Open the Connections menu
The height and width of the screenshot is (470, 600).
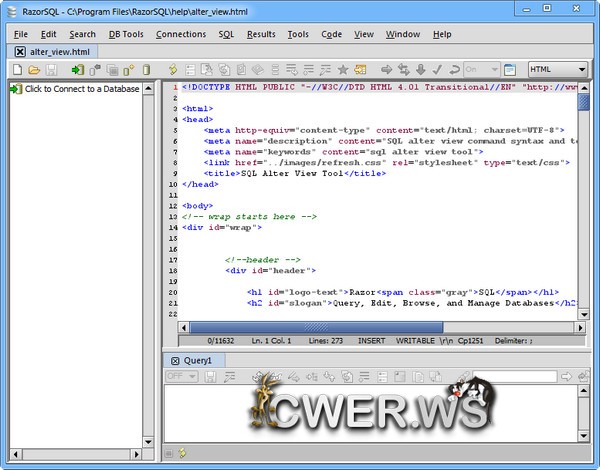[181, 34]
